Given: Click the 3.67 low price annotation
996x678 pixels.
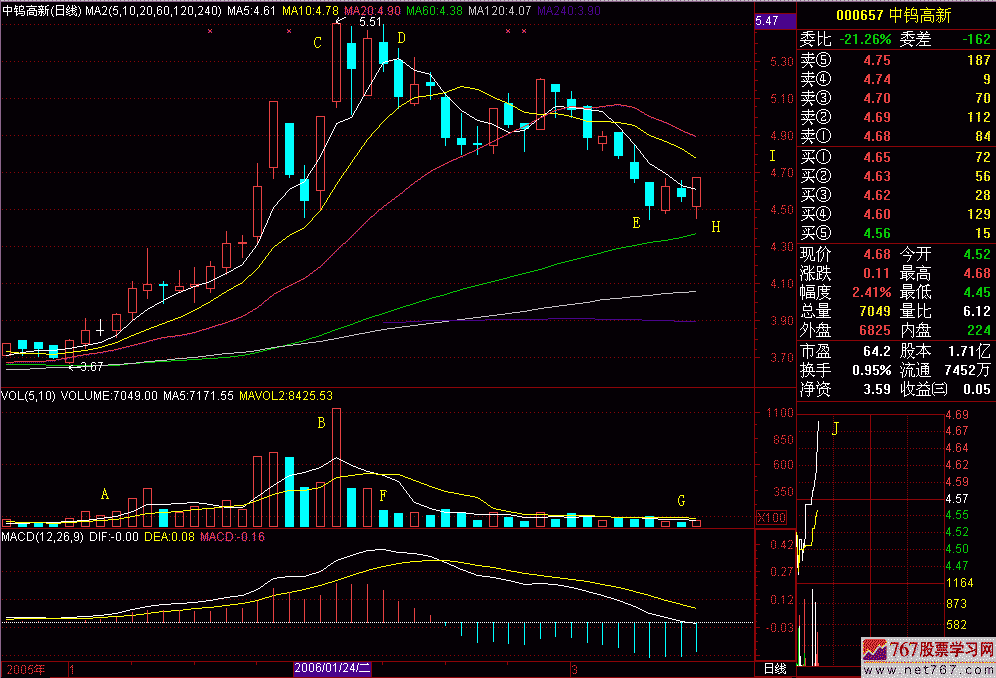Looking at the screenshot, I should click(x=88, y=367).
